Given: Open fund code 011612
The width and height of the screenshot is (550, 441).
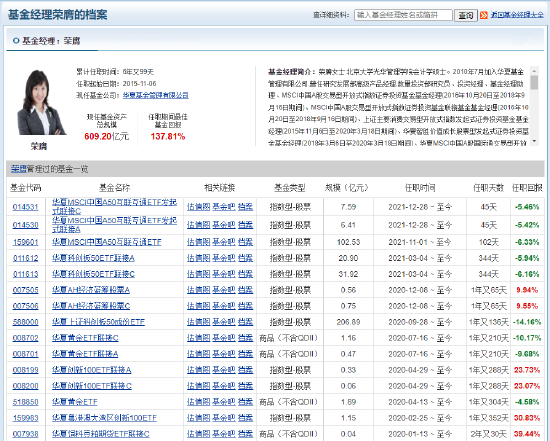Looking at the screenshot, I should (x=25, y=258).
